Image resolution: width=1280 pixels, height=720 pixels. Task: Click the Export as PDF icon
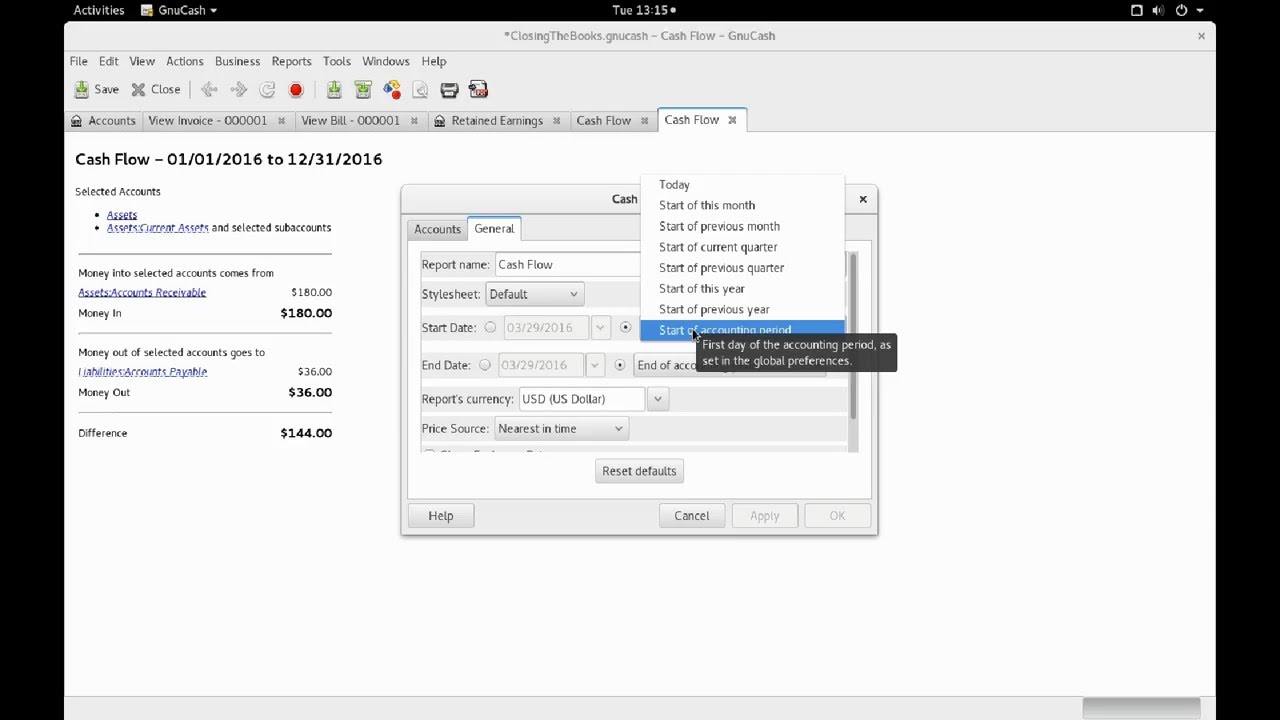pos(479,90)
